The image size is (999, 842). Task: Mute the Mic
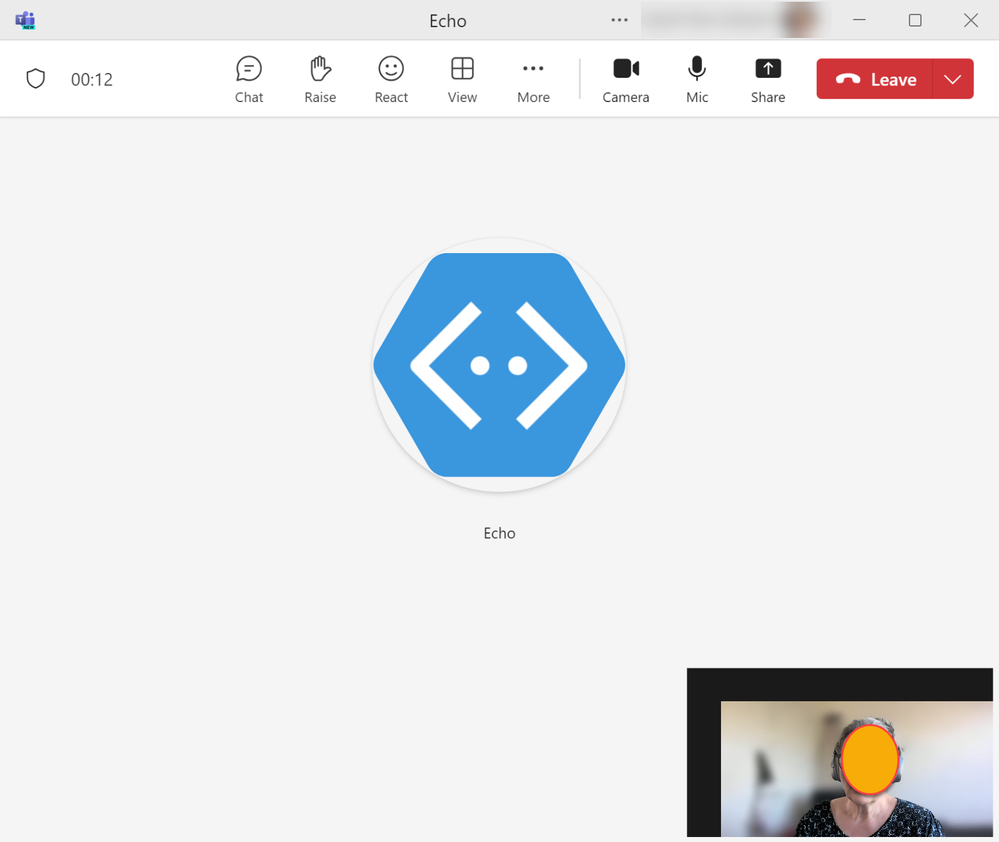click(x=697, y=80)
